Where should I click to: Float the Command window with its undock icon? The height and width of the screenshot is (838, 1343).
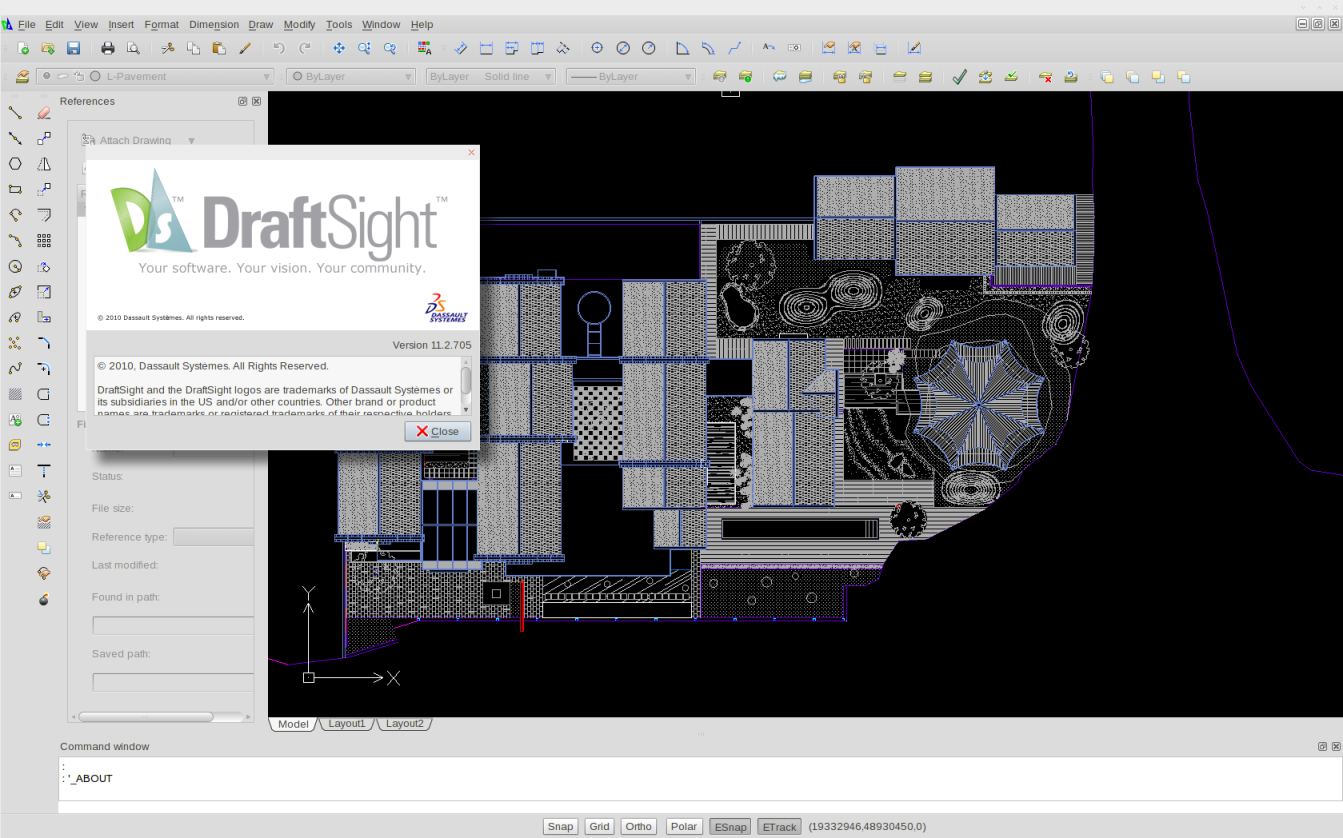click(x=1322, y=746)
